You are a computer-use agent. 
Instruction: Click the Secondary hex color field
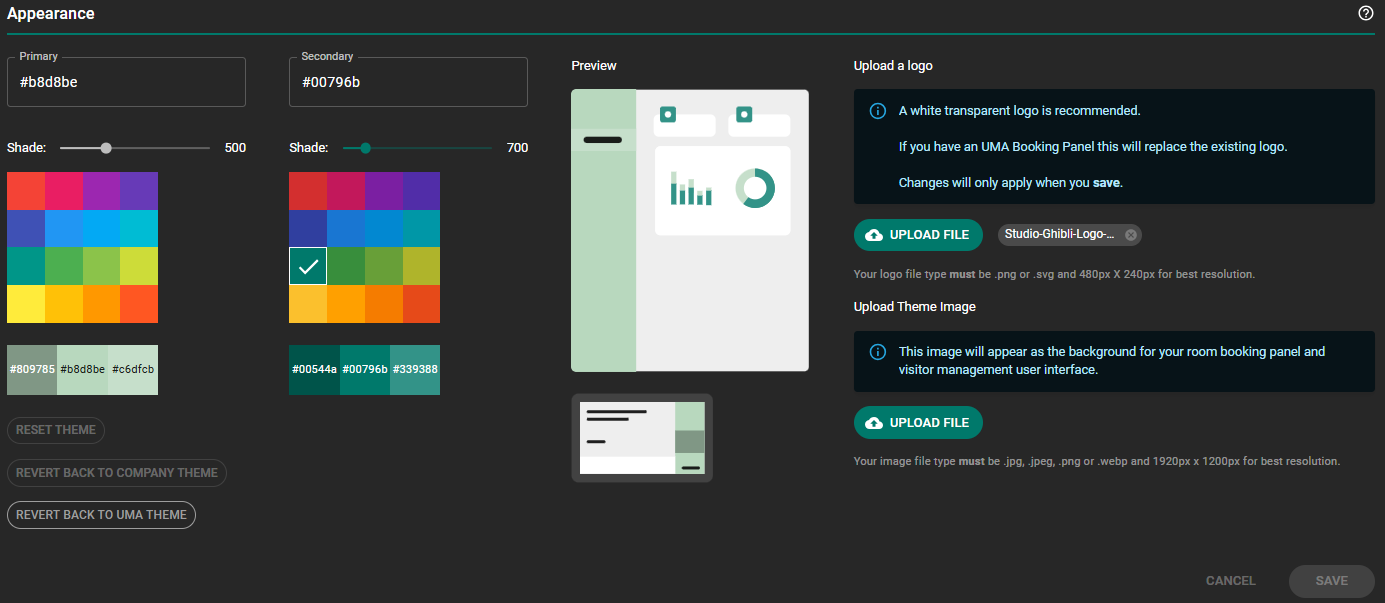click(409, 82)
